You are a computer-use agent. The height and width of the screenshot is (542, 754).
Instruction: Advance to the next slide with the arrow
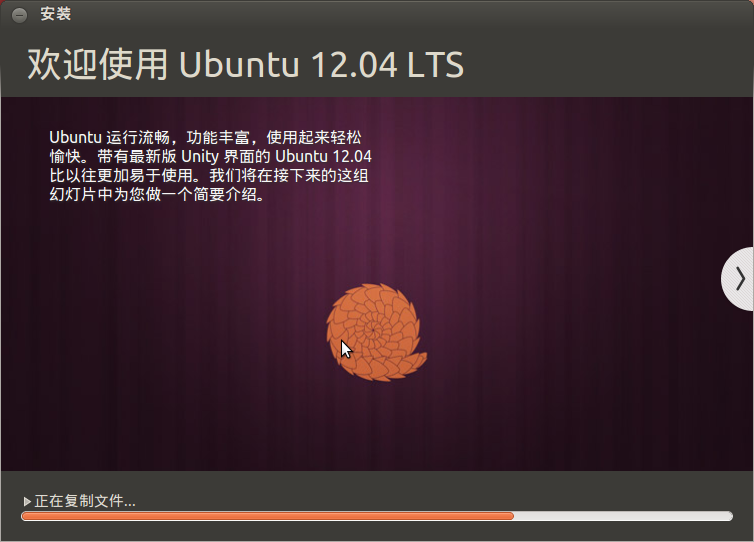(x=739, y=279)
